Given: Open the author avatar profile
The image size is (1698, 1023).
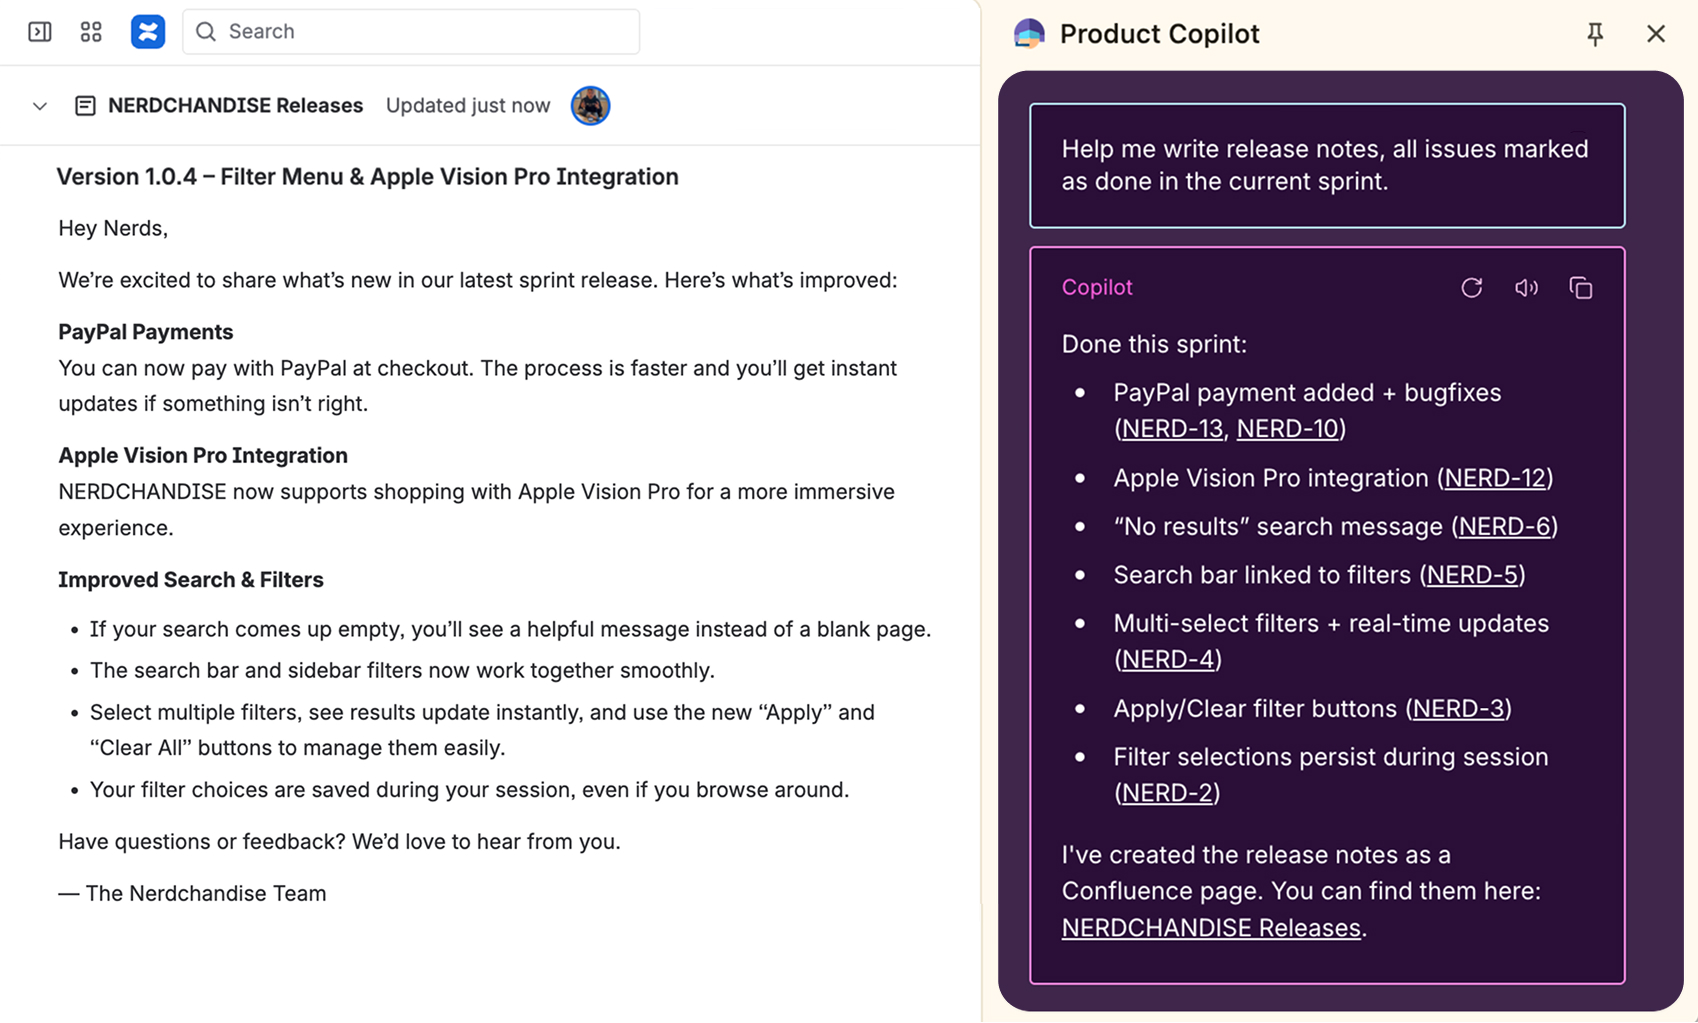Looking at the screenshot, I should pyautogui.click(x=590, y=106).
